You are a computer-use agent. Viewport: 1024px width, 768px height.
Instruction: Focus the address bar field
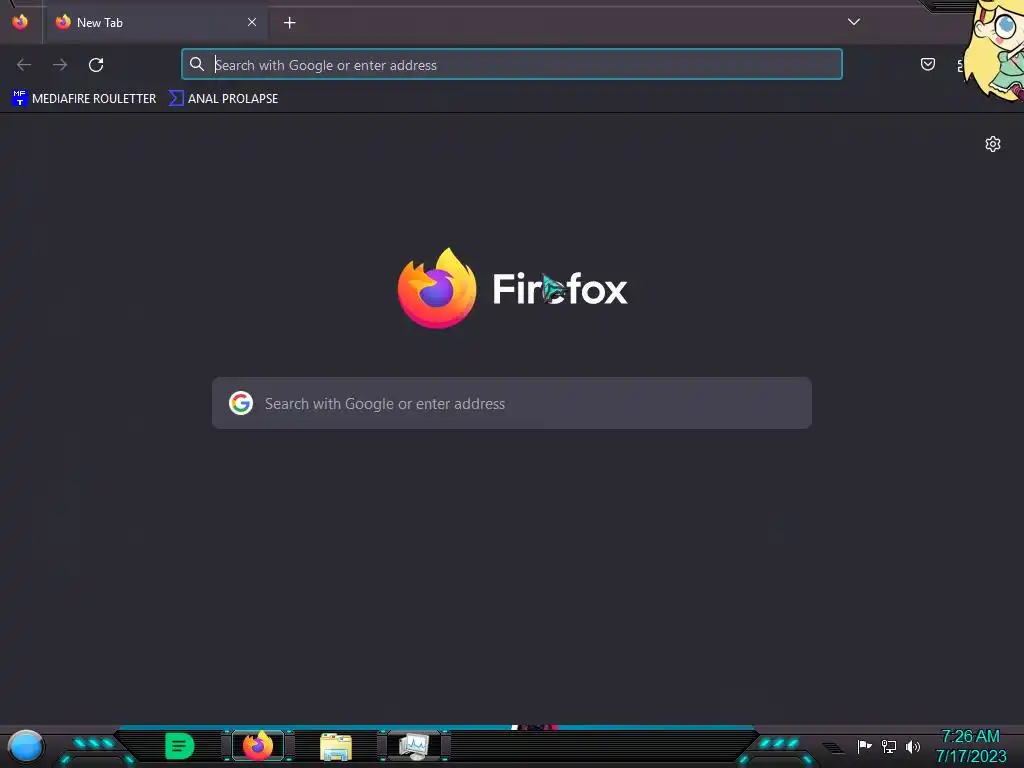coord(512,65)
